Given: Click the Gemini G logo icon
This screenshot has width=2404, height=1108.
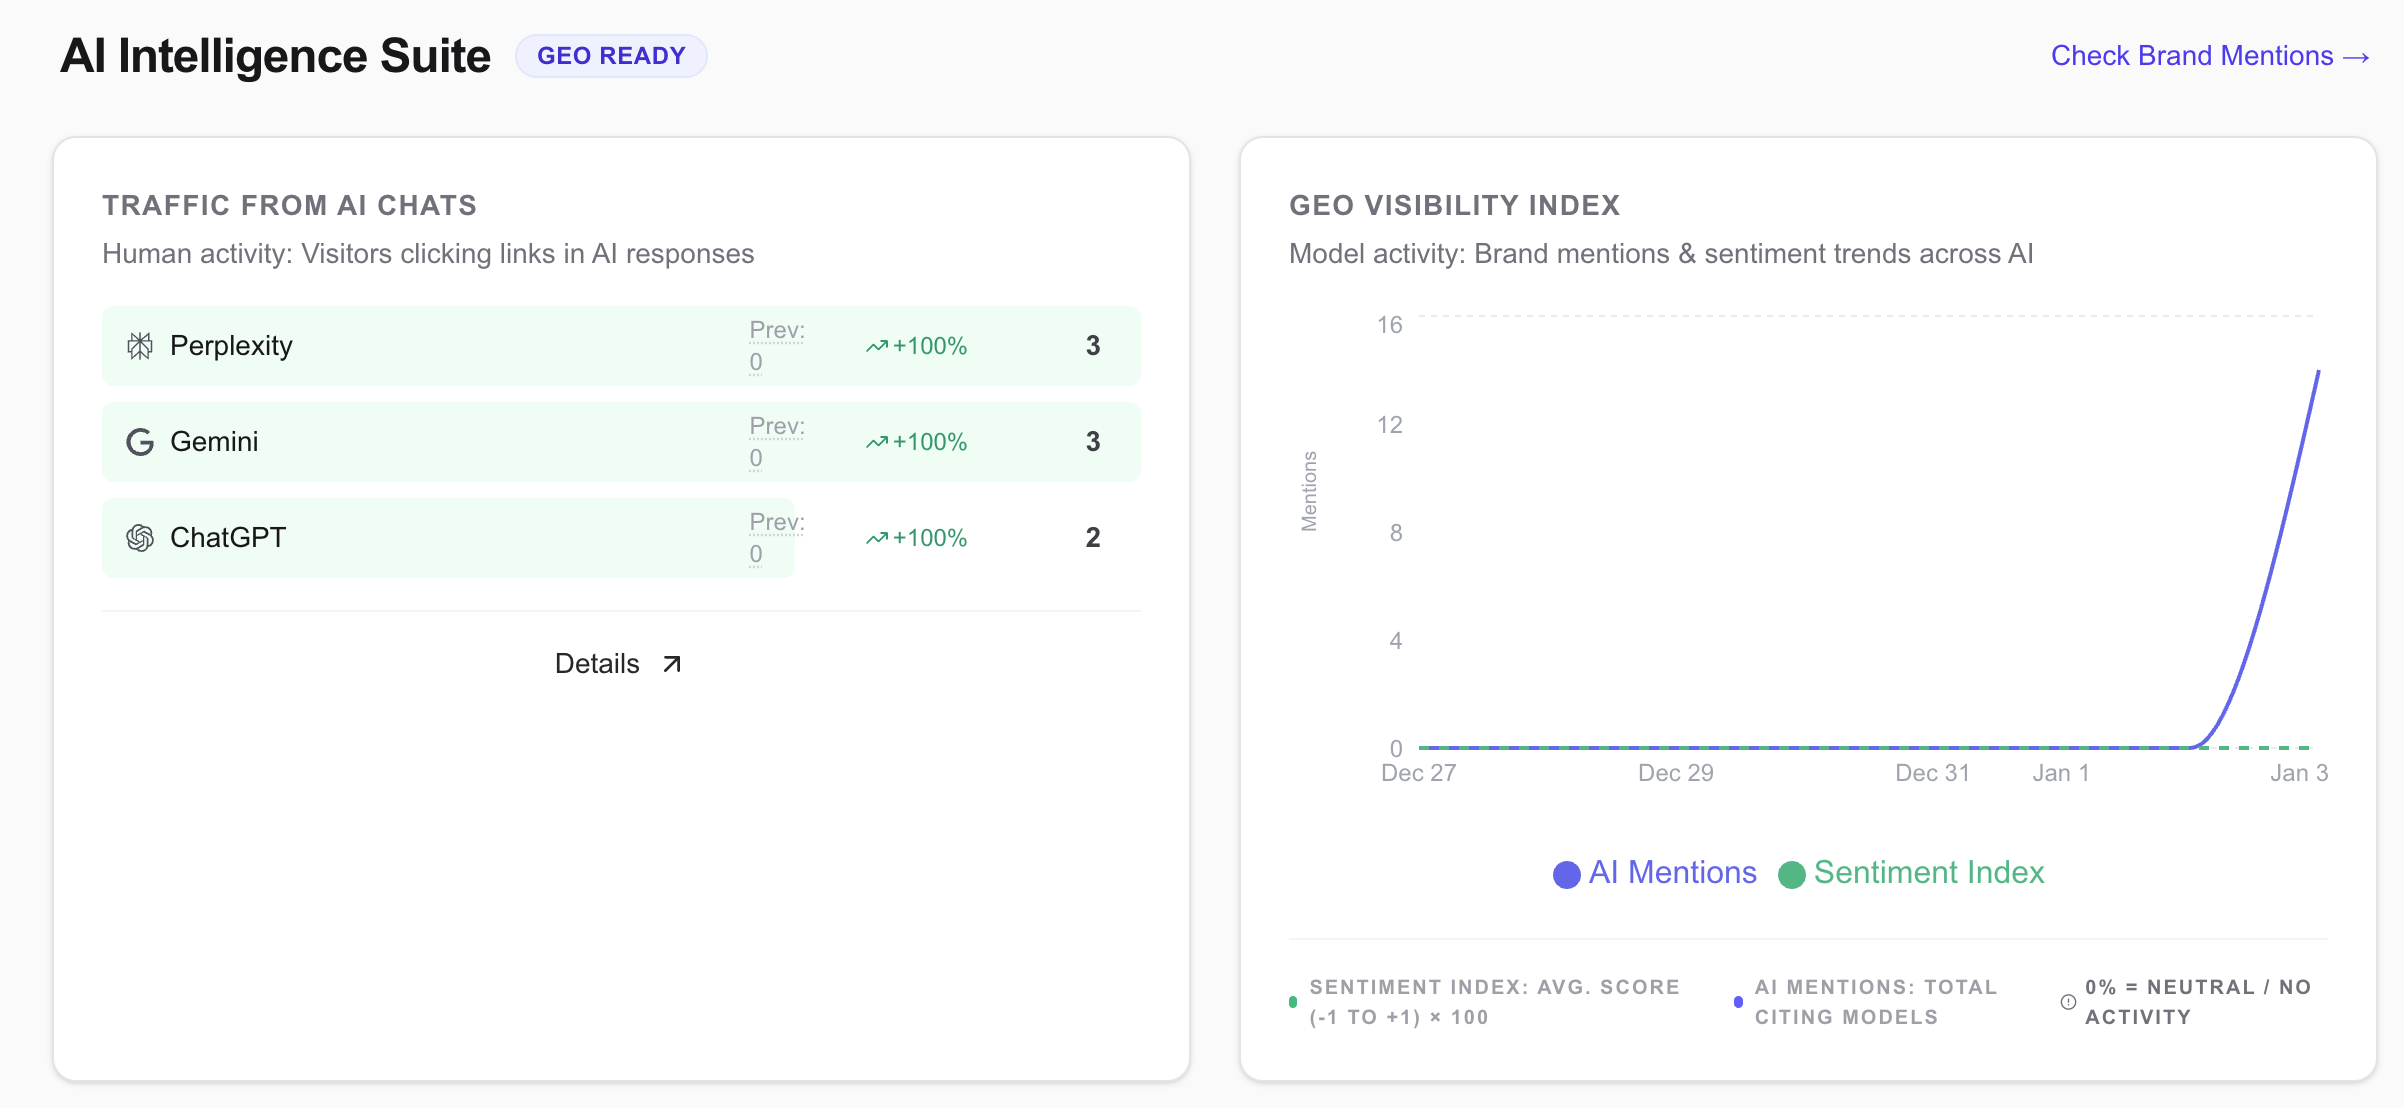Looking at the screenshot, I should 140,442.
